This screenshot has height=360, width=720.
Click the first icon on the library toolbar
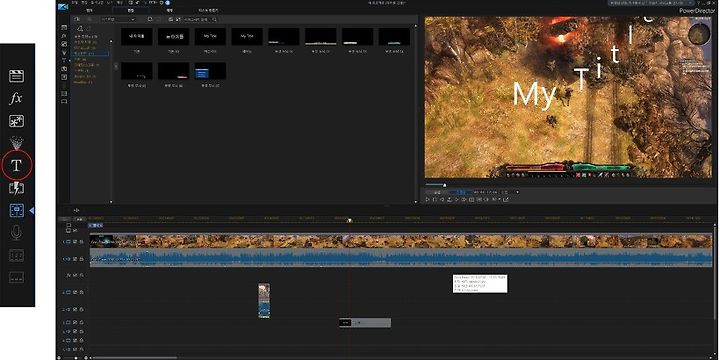(77, 19)
